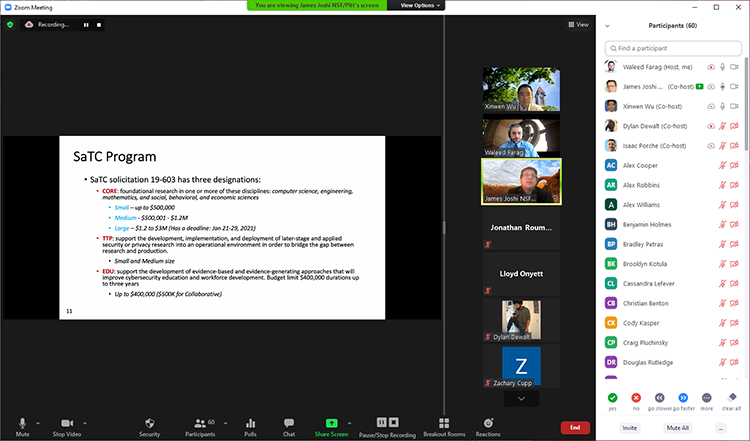Toggle Cody Kasper's muted microphone icon
The width and height of the screenshot is (750, 441).
tap(723, 323)
